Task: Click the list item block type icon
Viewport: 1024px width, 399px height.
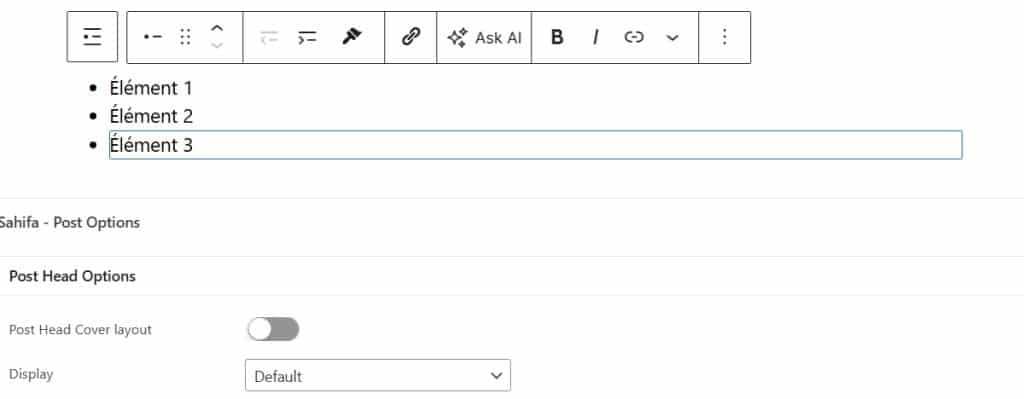Action: 153,37
